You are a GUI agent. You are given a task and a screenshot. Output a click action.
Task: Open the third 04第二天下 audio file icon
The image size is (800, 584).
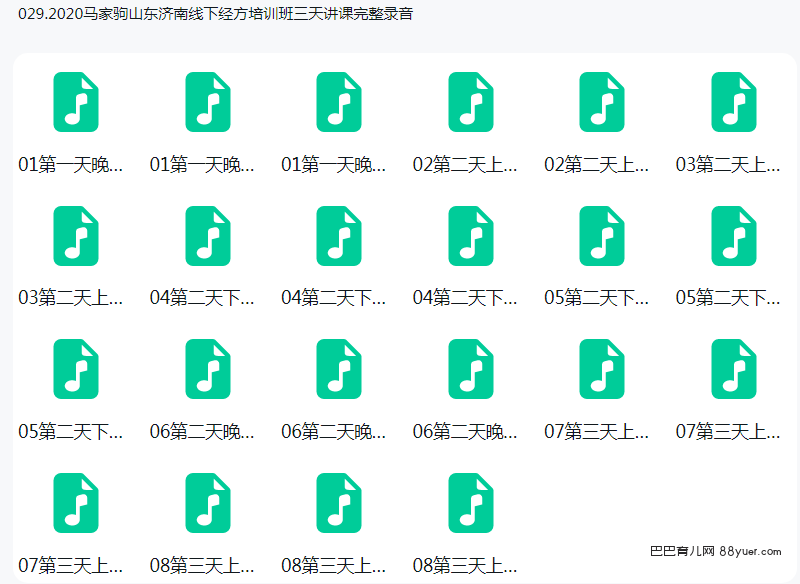[x=471, y=236]
